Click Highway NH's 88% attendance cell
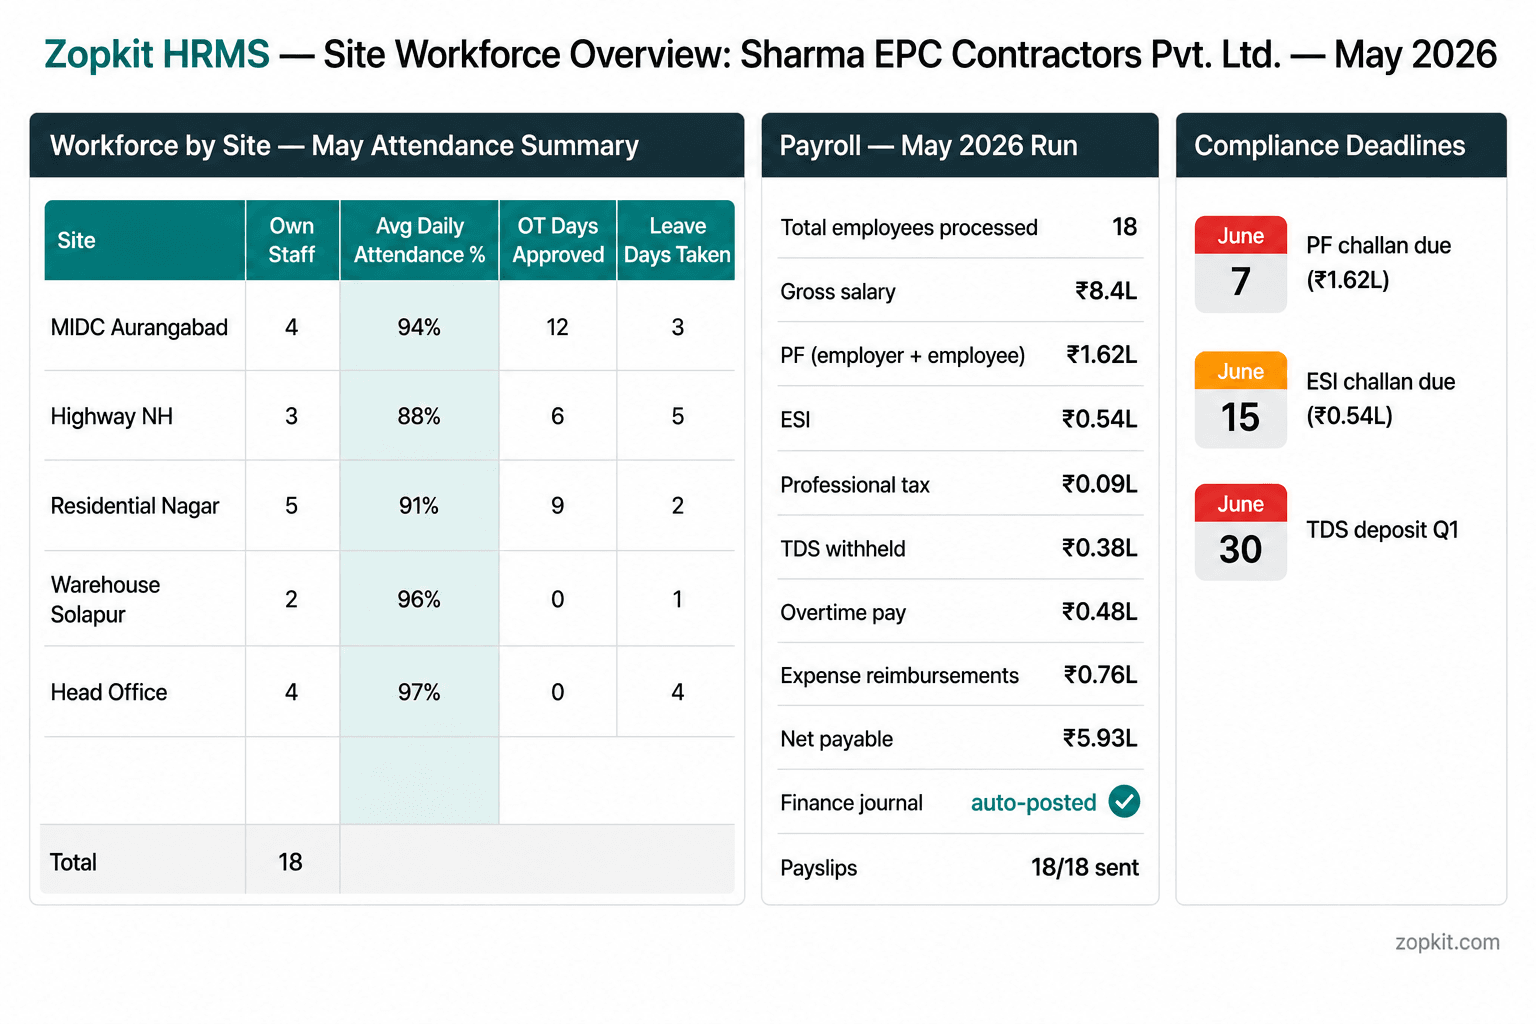Viewport: 1536px width, 1024px height. click(419, 416)
